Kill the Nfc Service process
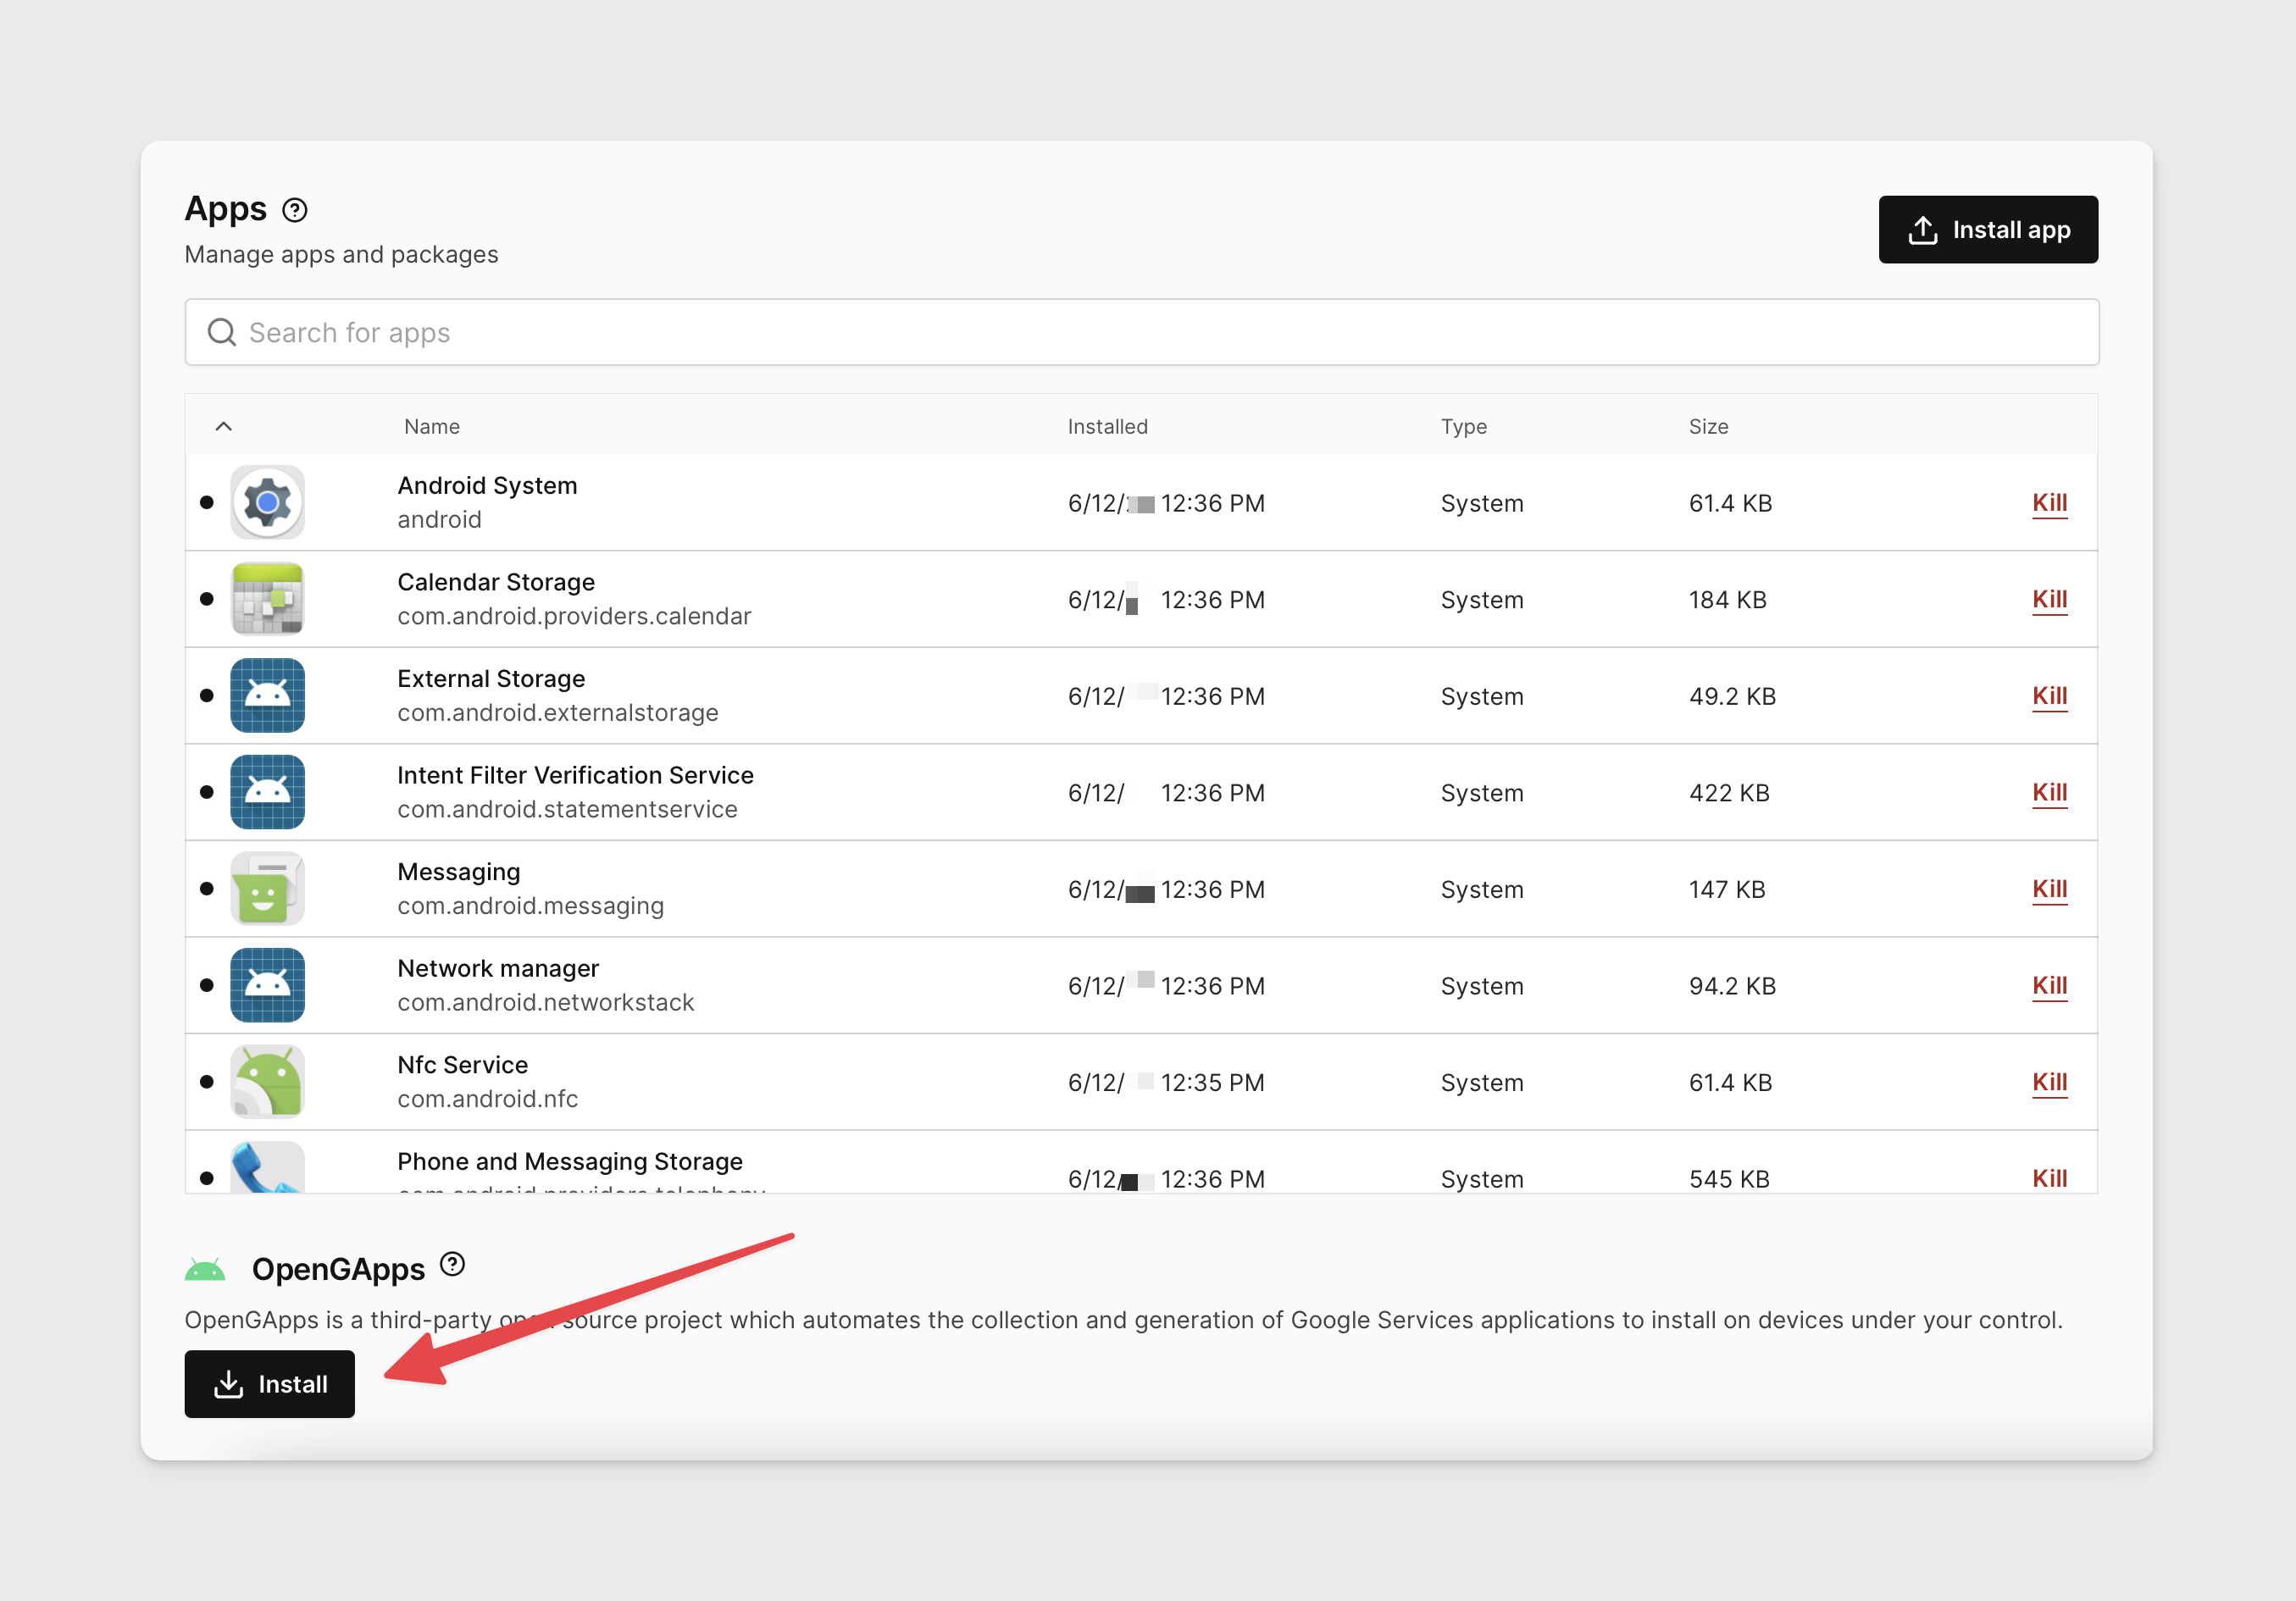This screenshot has width=2296, height=1601. coord(2050,1082)
